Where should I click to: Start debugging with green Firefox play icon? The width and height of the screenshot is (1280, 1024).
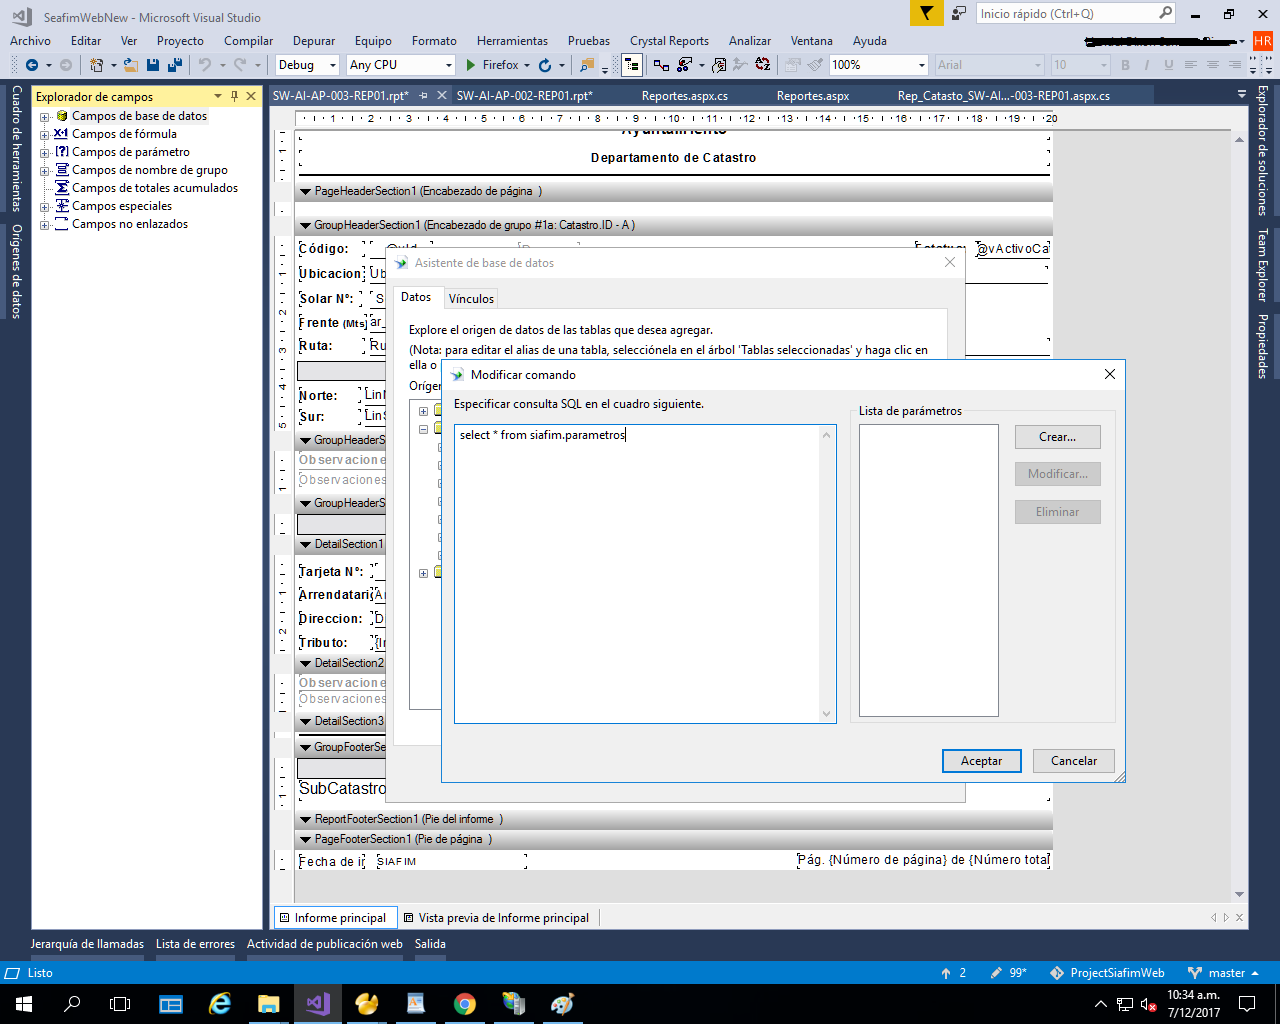(x=471, y=65)
